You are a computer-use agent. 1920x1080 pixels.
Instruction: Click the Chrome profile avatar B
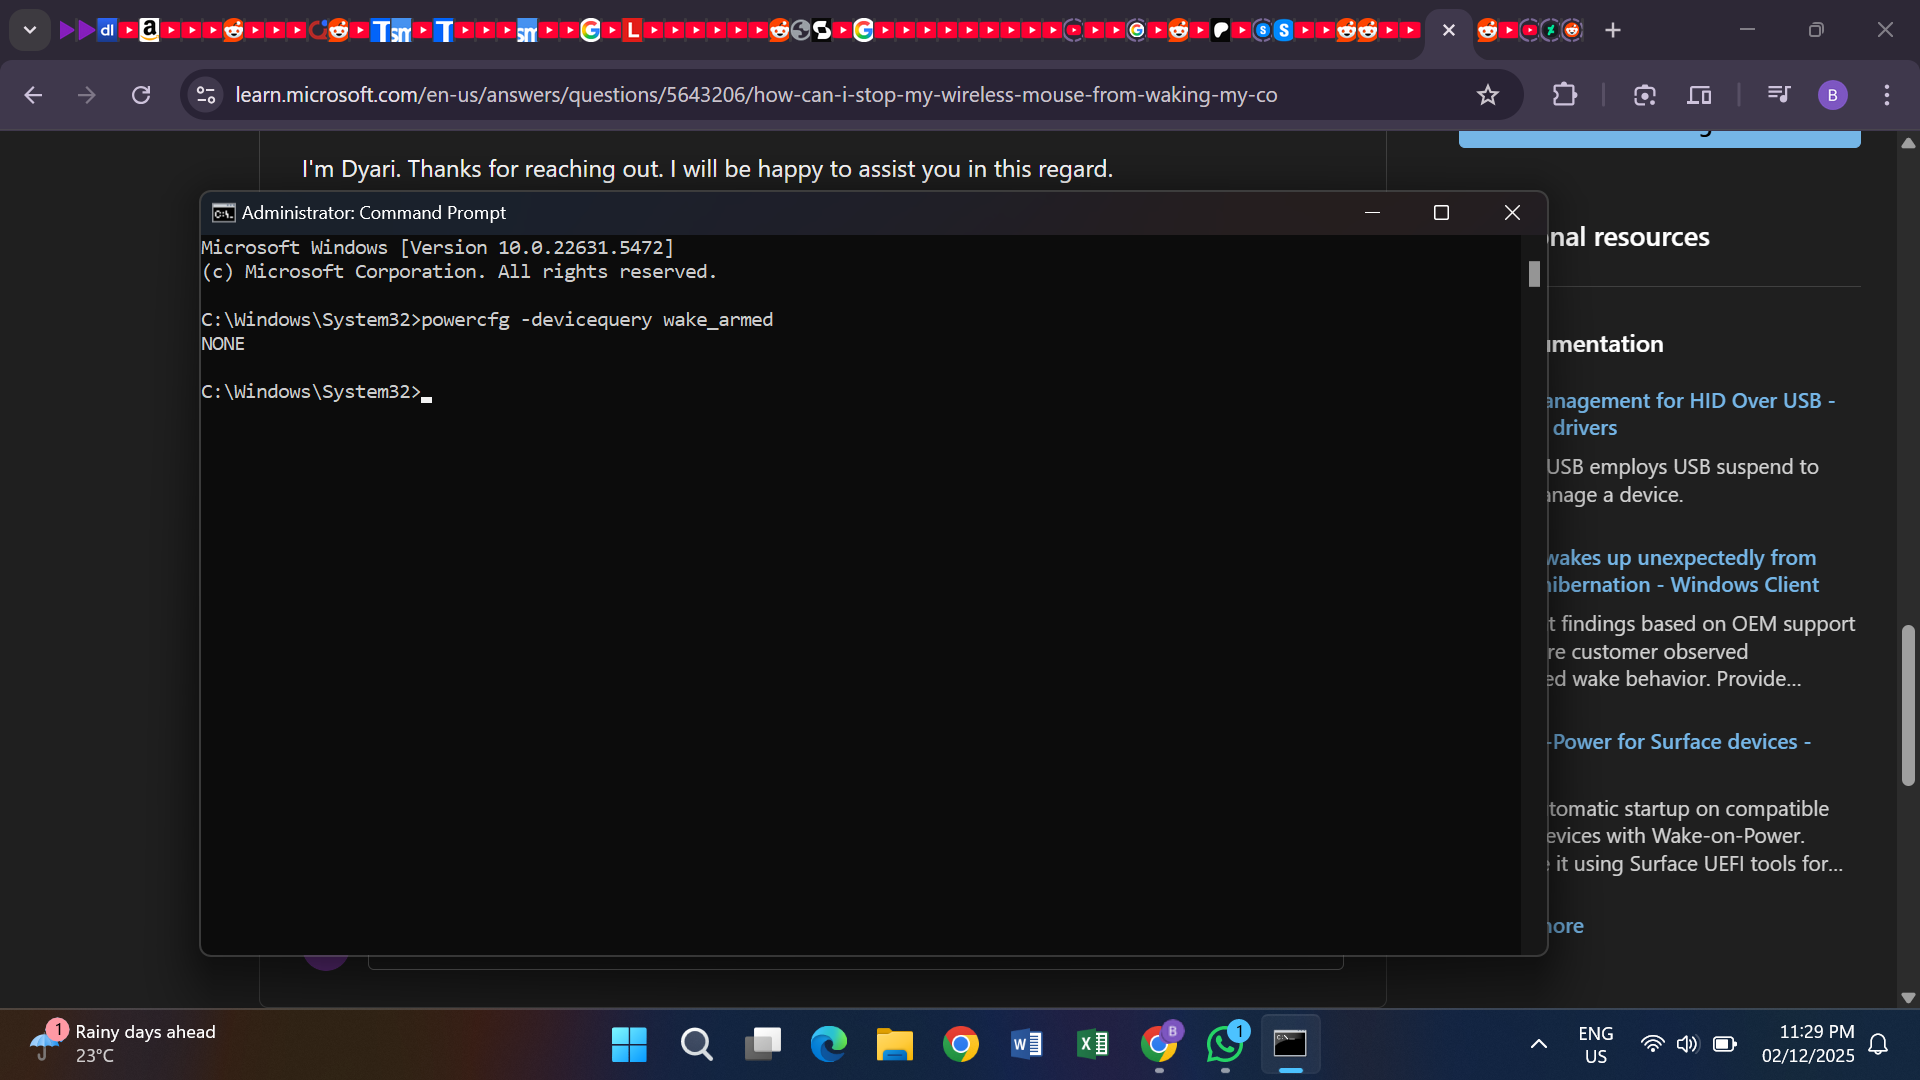(x=1833, y=95)
